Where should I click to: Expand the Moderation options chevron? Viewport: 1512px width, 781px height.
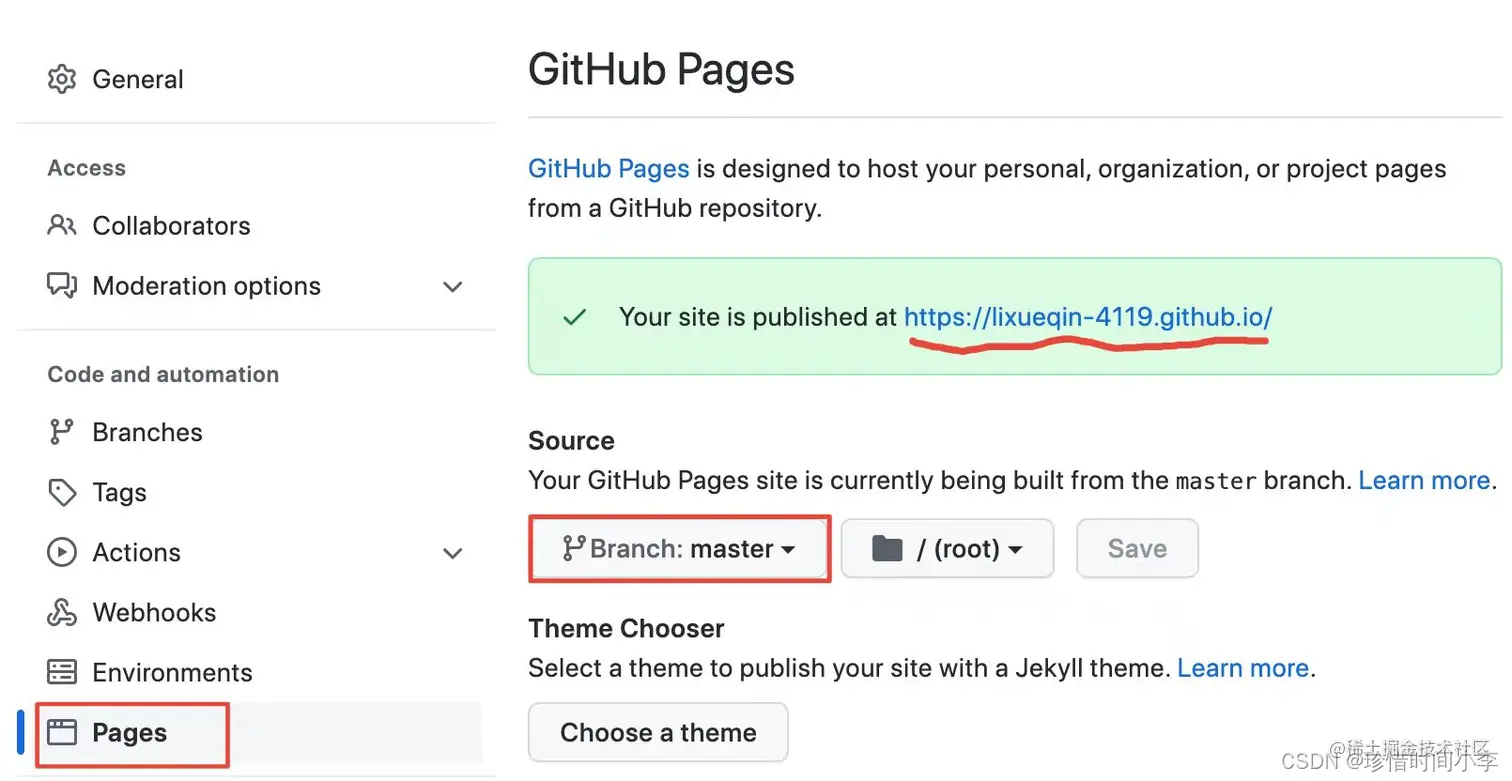pyautogui.click(x=453, y=287)
